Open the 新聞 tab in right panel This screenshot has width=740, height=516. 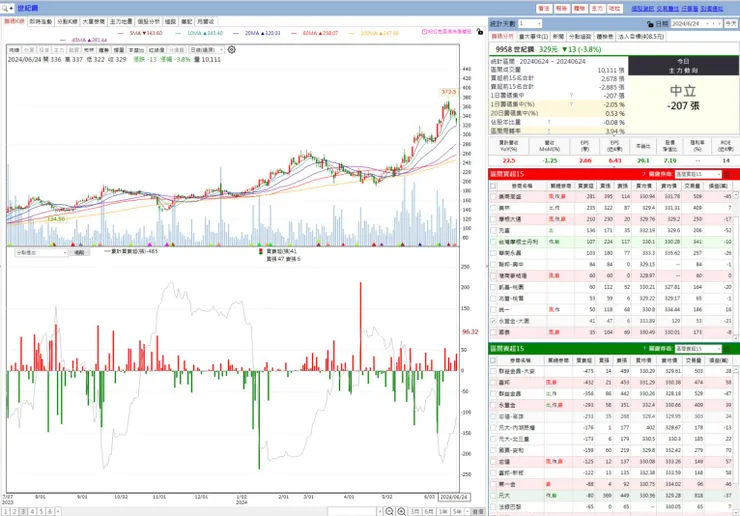(x=558, y=36)
